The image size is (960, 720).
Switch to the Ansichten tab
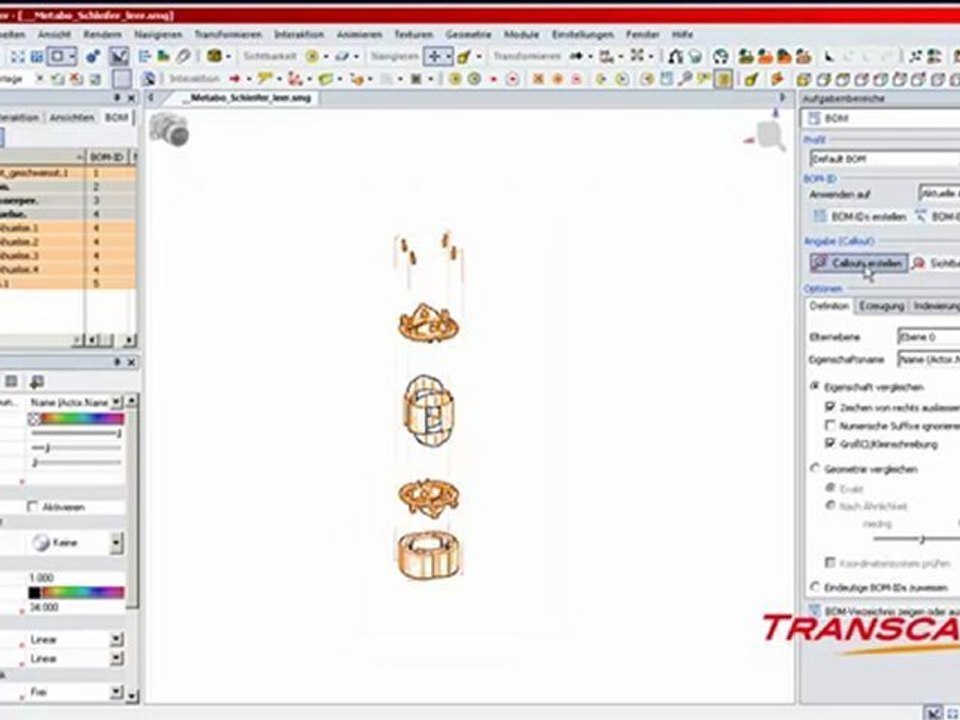72,117
